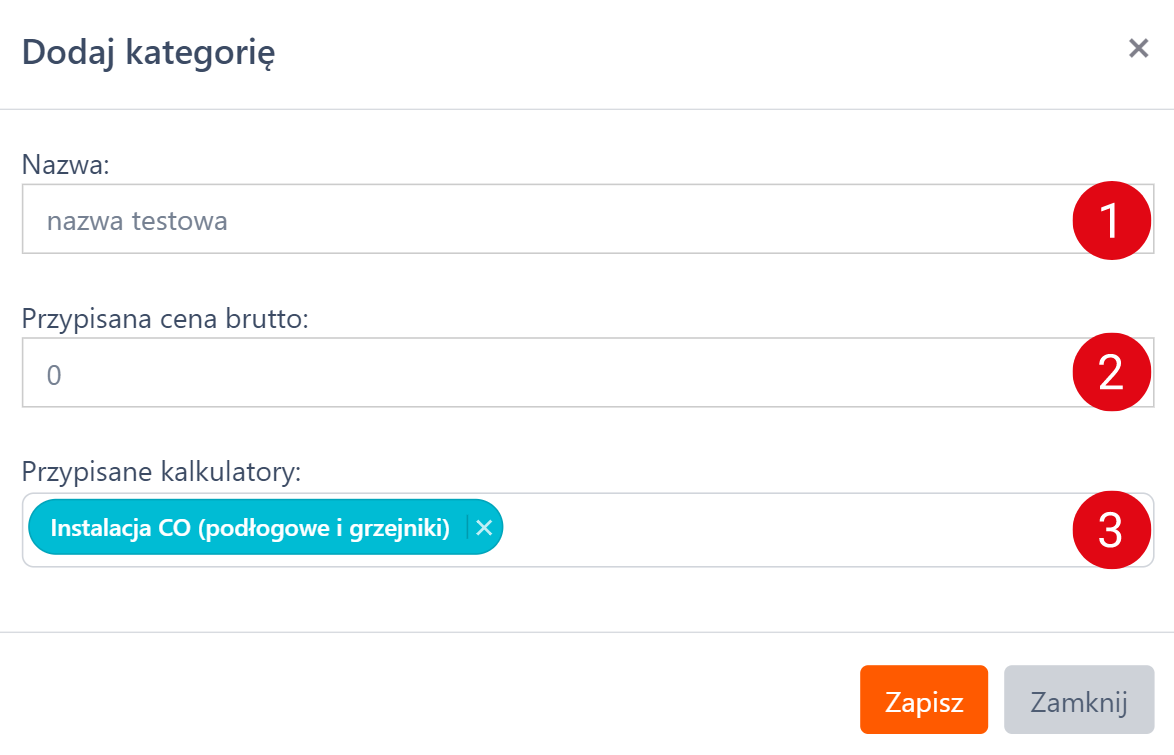Click empty space right of the calculator tag
Screen dimensions: 1174x755
(x=780, y=530)
